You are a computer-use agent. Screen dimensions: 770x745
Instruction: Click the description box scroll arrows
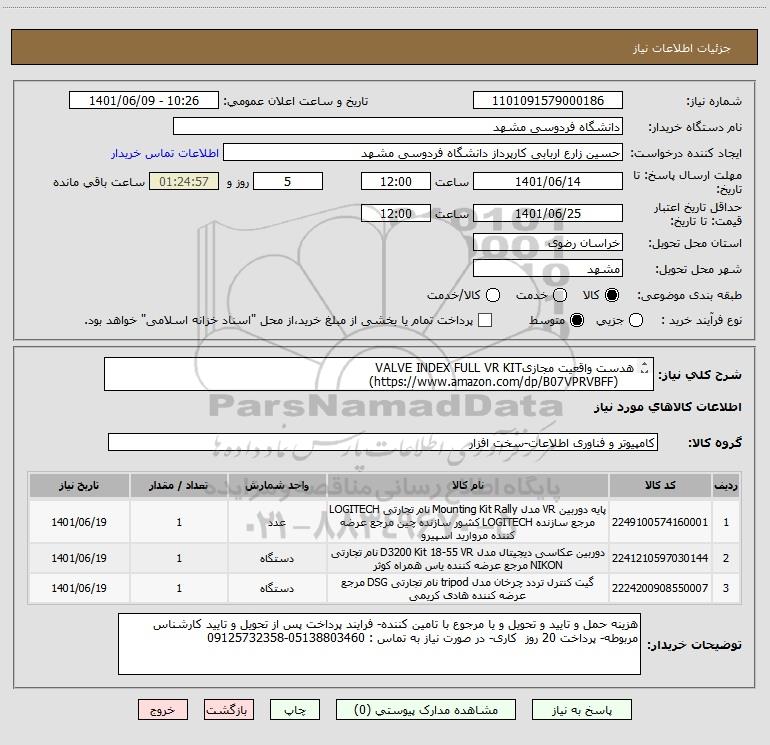pyautogui.click(x=645, y=367)
